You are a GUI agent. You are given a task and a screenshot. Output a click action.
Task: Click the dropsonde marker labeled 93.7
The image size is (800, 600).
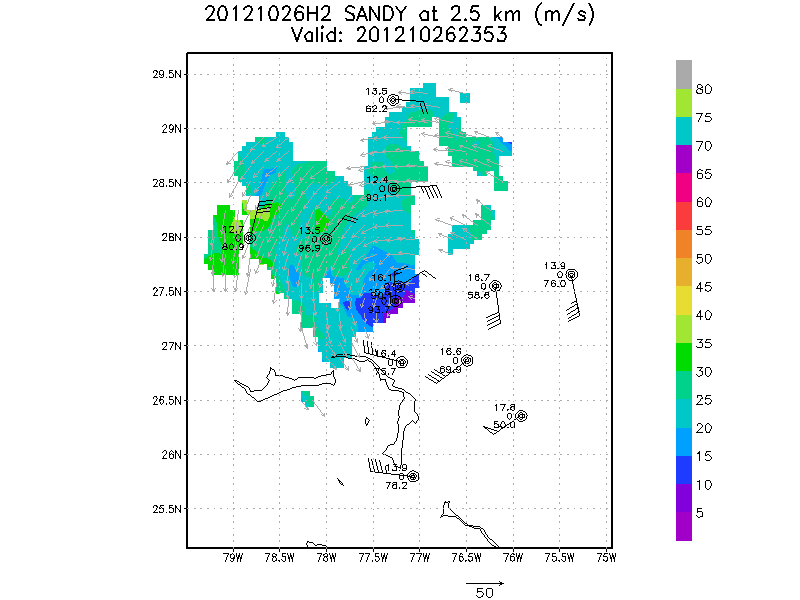click(x=395, y=301)
